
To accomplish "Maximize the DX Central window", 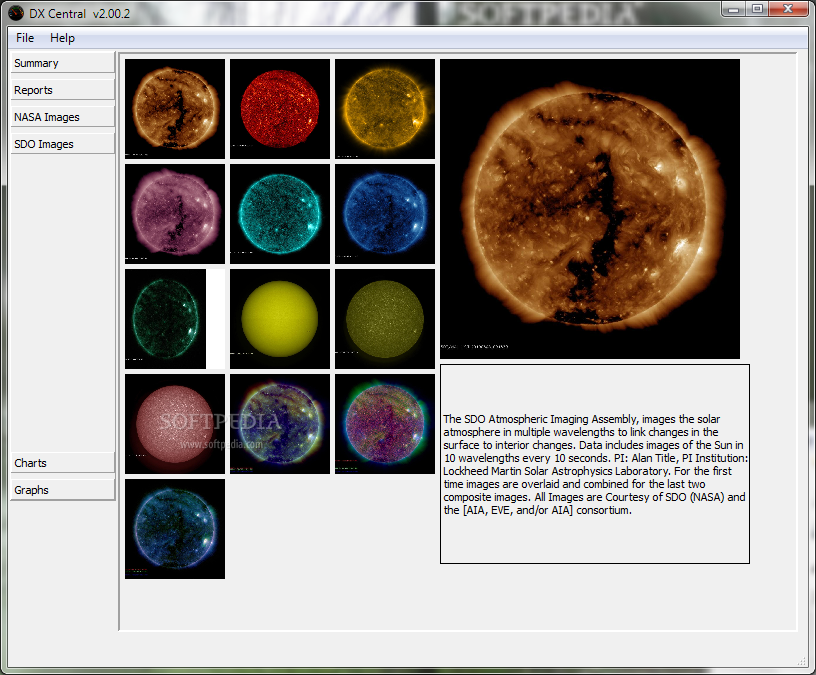I will (x=757, y=9).
